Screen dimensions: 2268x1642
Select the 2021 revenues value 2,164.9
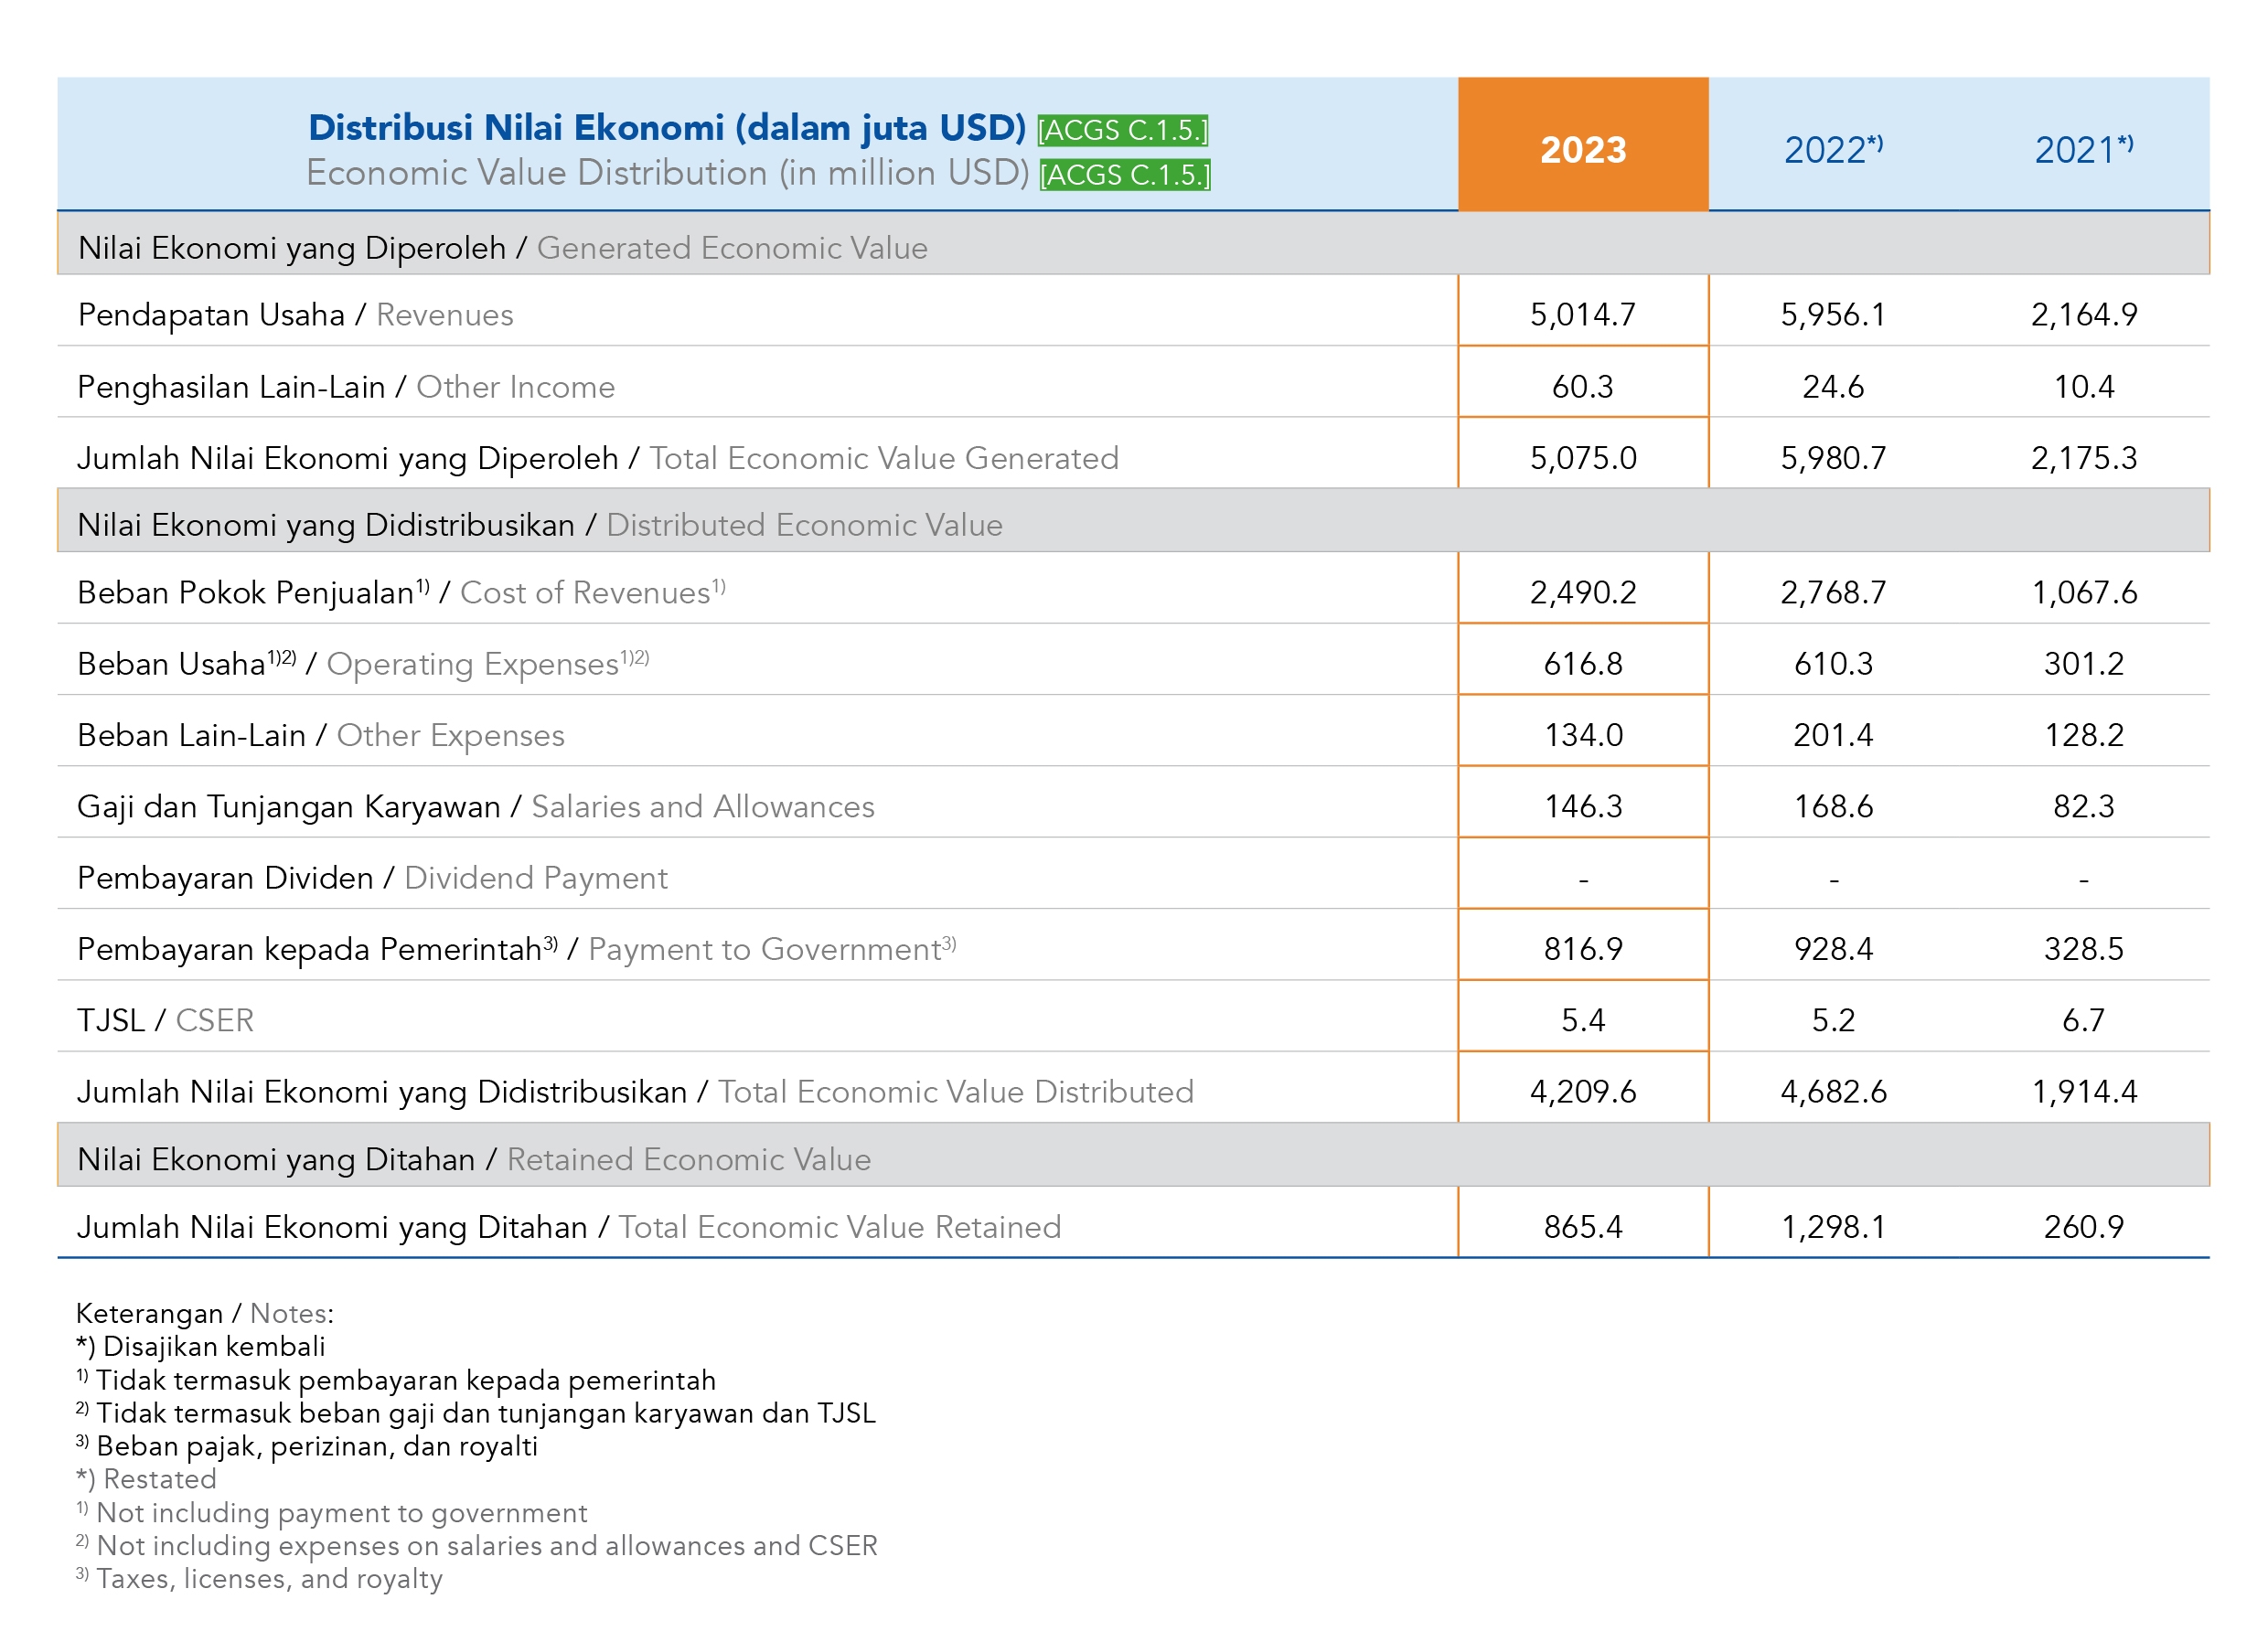pyautogui.click(x=2084, y=315)
